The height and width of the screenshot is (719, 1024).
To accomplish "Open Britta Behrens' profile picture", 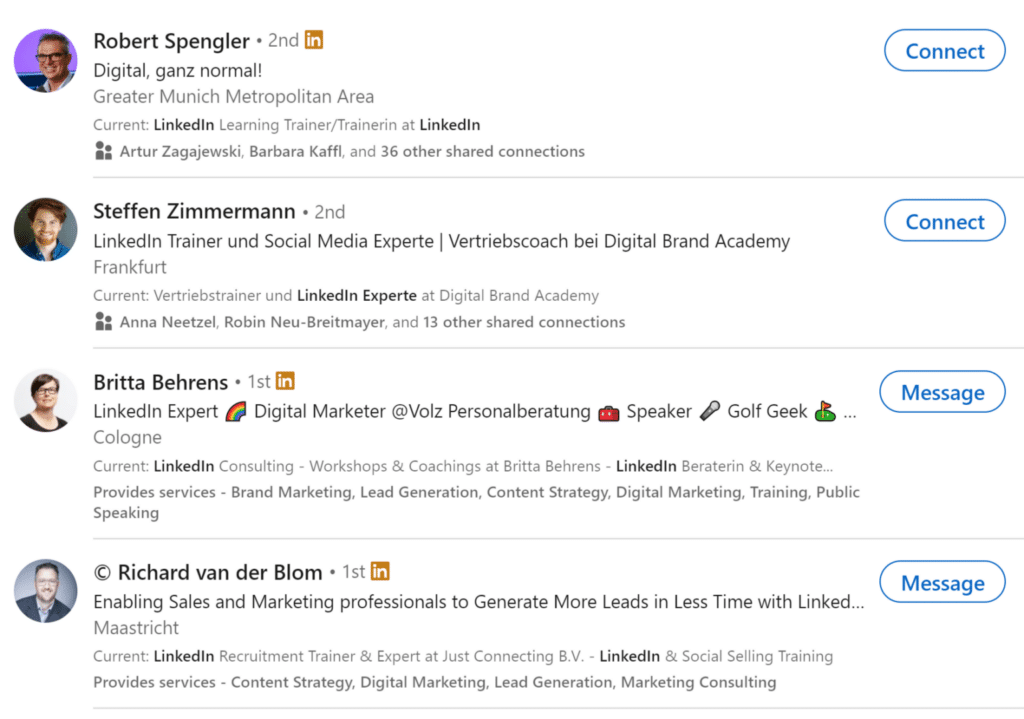I will (x=46, y=400).
